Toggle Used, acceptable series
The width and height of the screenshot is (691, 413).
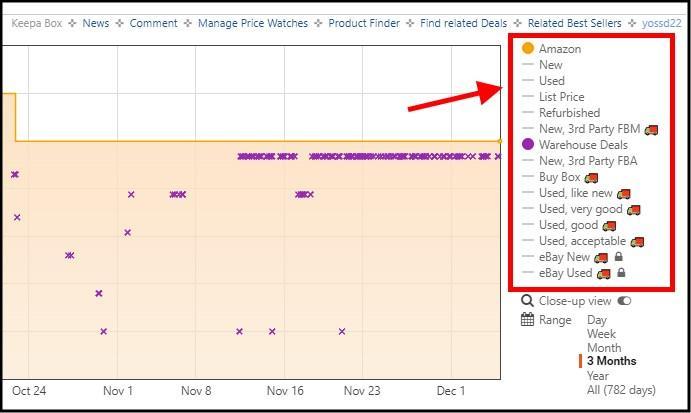582,241
